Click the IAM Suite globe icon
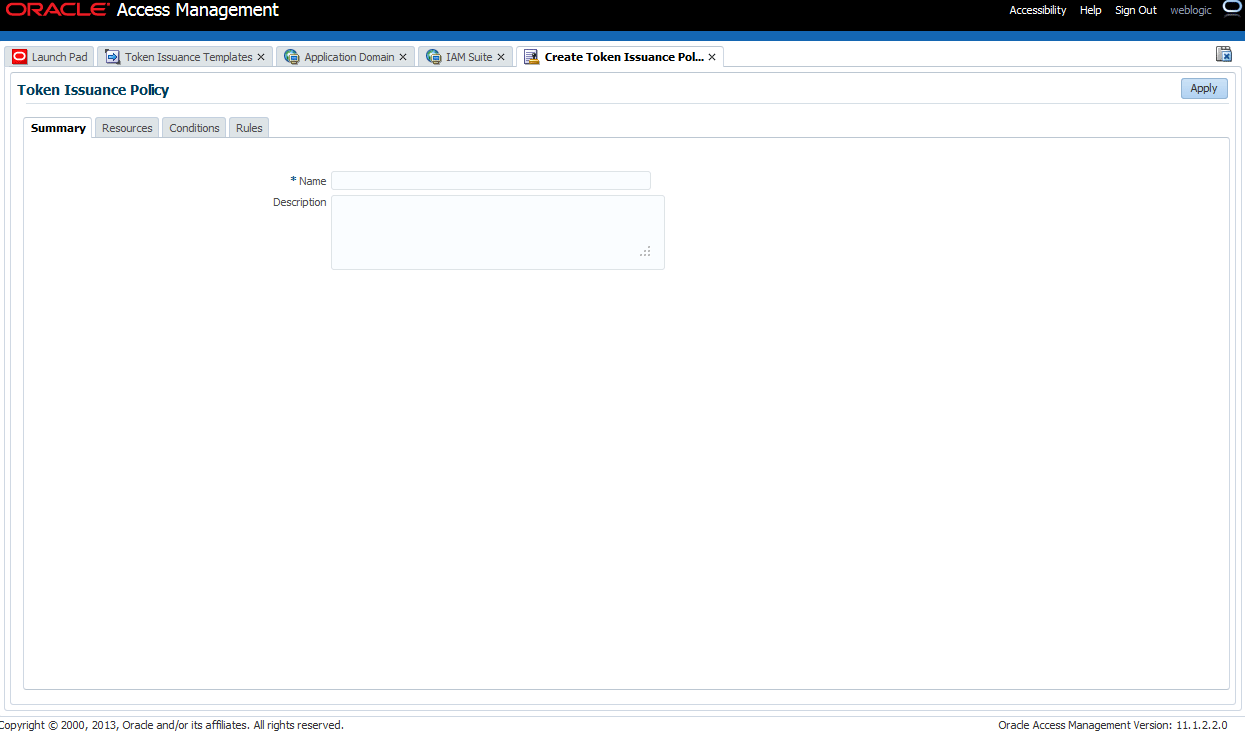Viewport: 1245px width, 735px height. [x=433, y=57]
